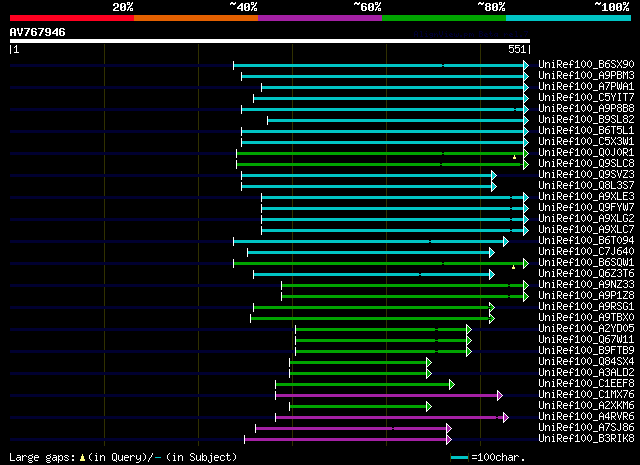Image resolution: width=640 pixels, height=465 pixels.
Task: Select UniRef100_A2YD05 label
Action: tap(586, 329)
